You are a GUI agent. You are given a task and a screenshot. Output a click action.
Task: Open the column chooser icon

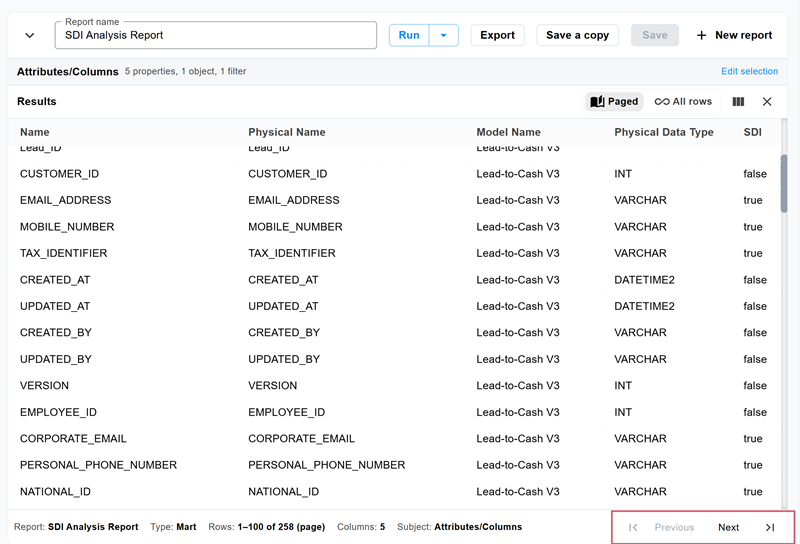point(738,102)
